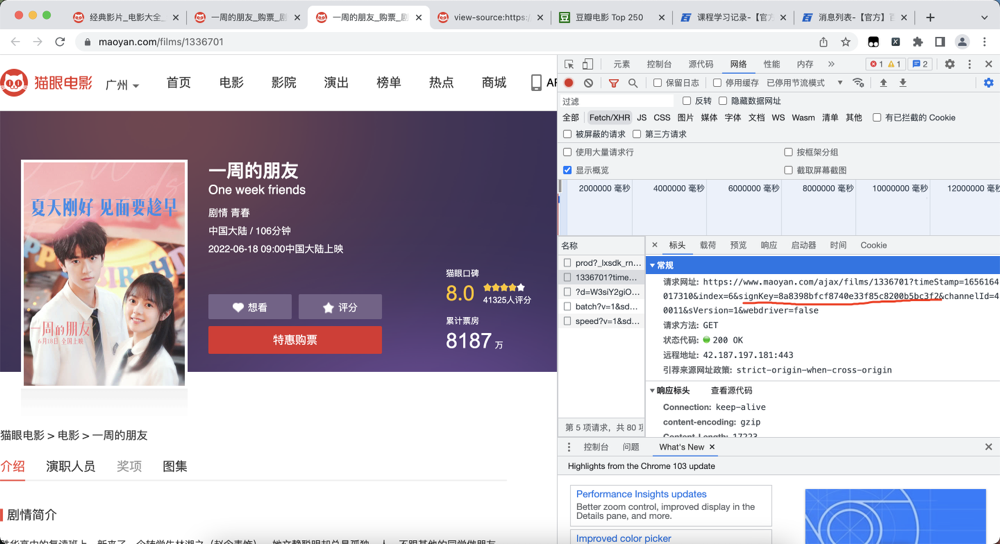
Task: Open the 广州 city dropdown
Action: point(122,85)
